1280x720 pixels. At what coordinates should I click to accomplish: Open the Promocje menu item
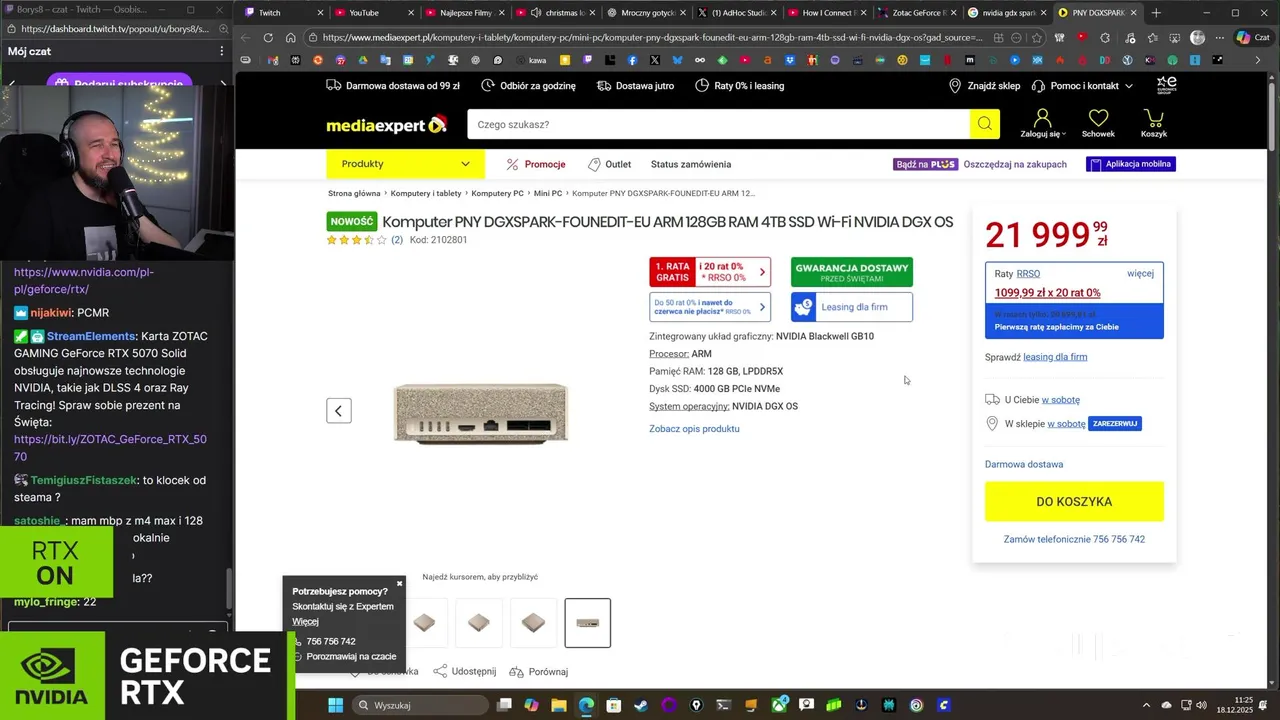(536, 164)
